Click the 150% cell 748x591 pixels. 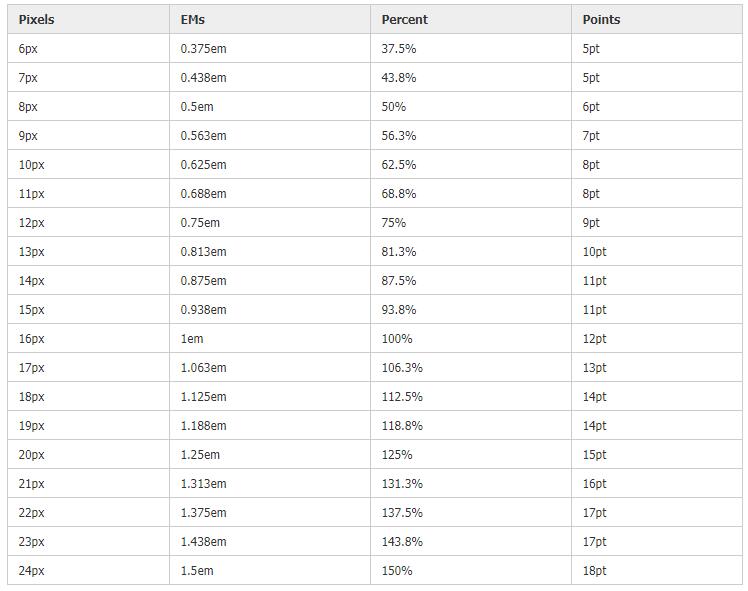(x=471, y=570)
